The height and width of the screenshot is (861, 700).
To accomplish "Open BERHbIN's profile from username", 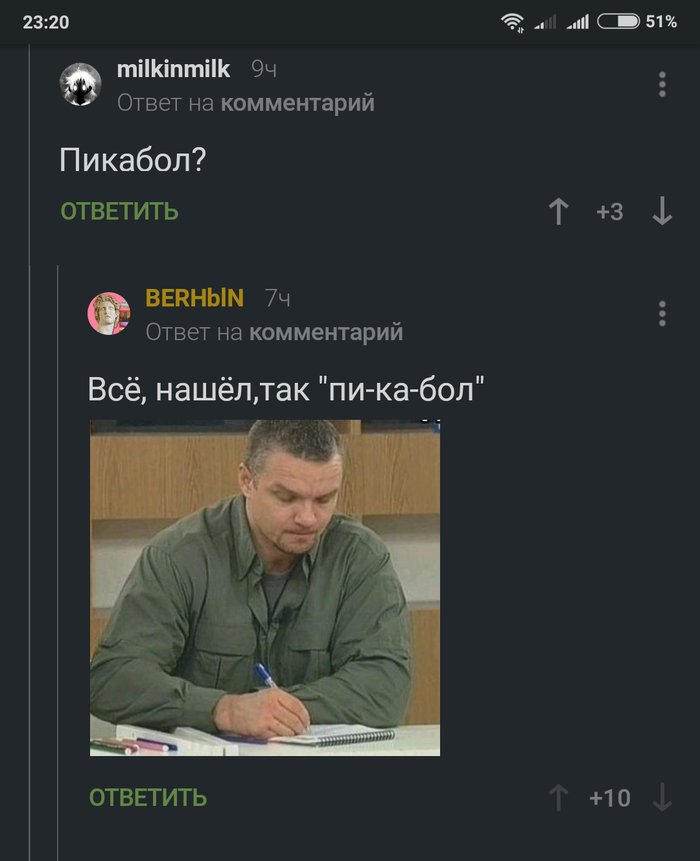I will [194, 298].
